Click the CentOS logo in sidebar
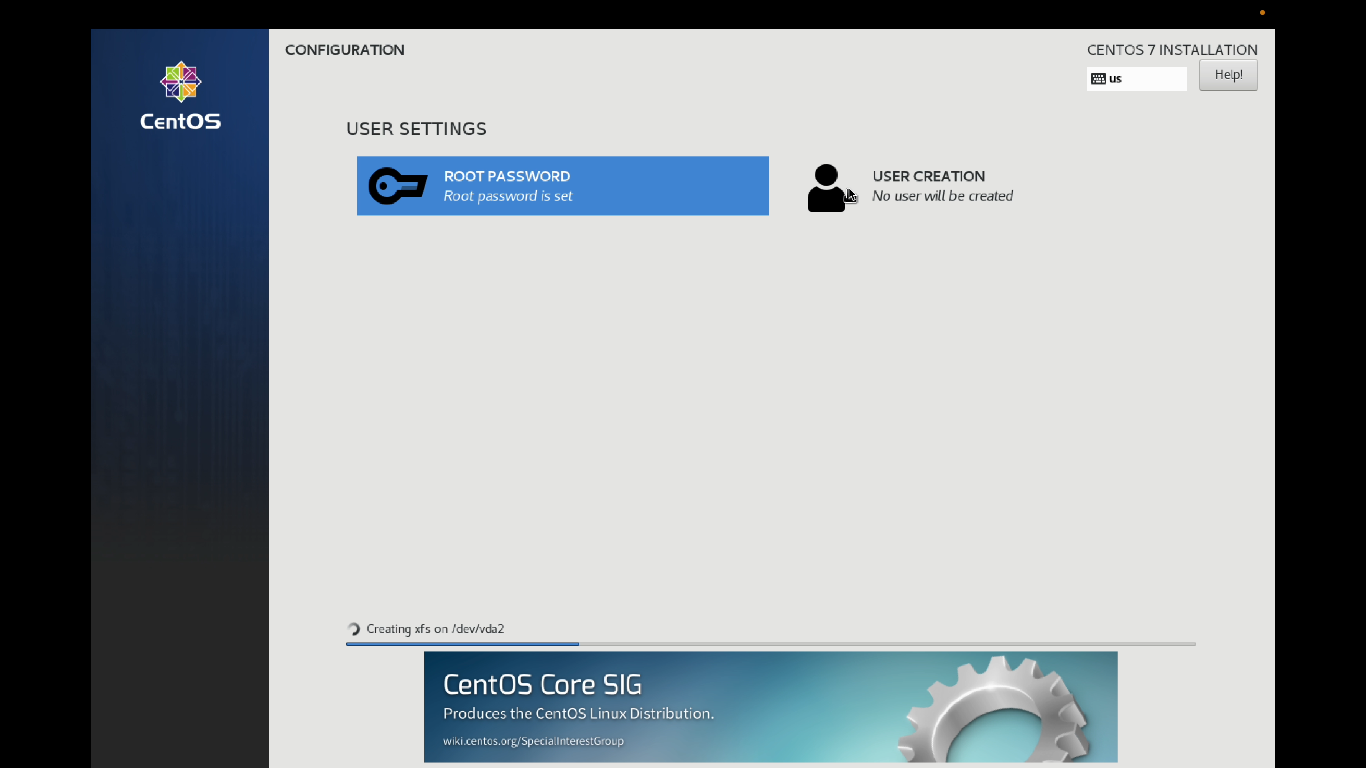The width and height of the screenshot is (1366, 768). pyautogui.click(x=181, y=96)
